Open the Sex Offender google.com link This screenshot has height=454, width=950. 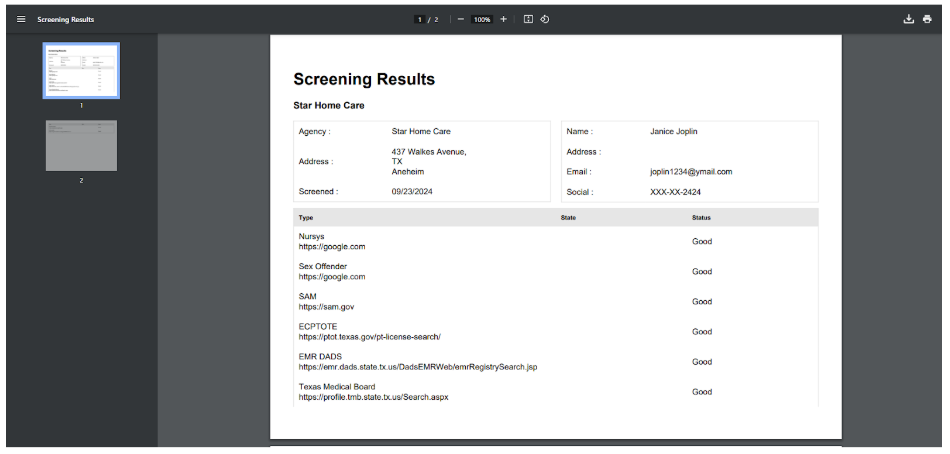(331, 277)
